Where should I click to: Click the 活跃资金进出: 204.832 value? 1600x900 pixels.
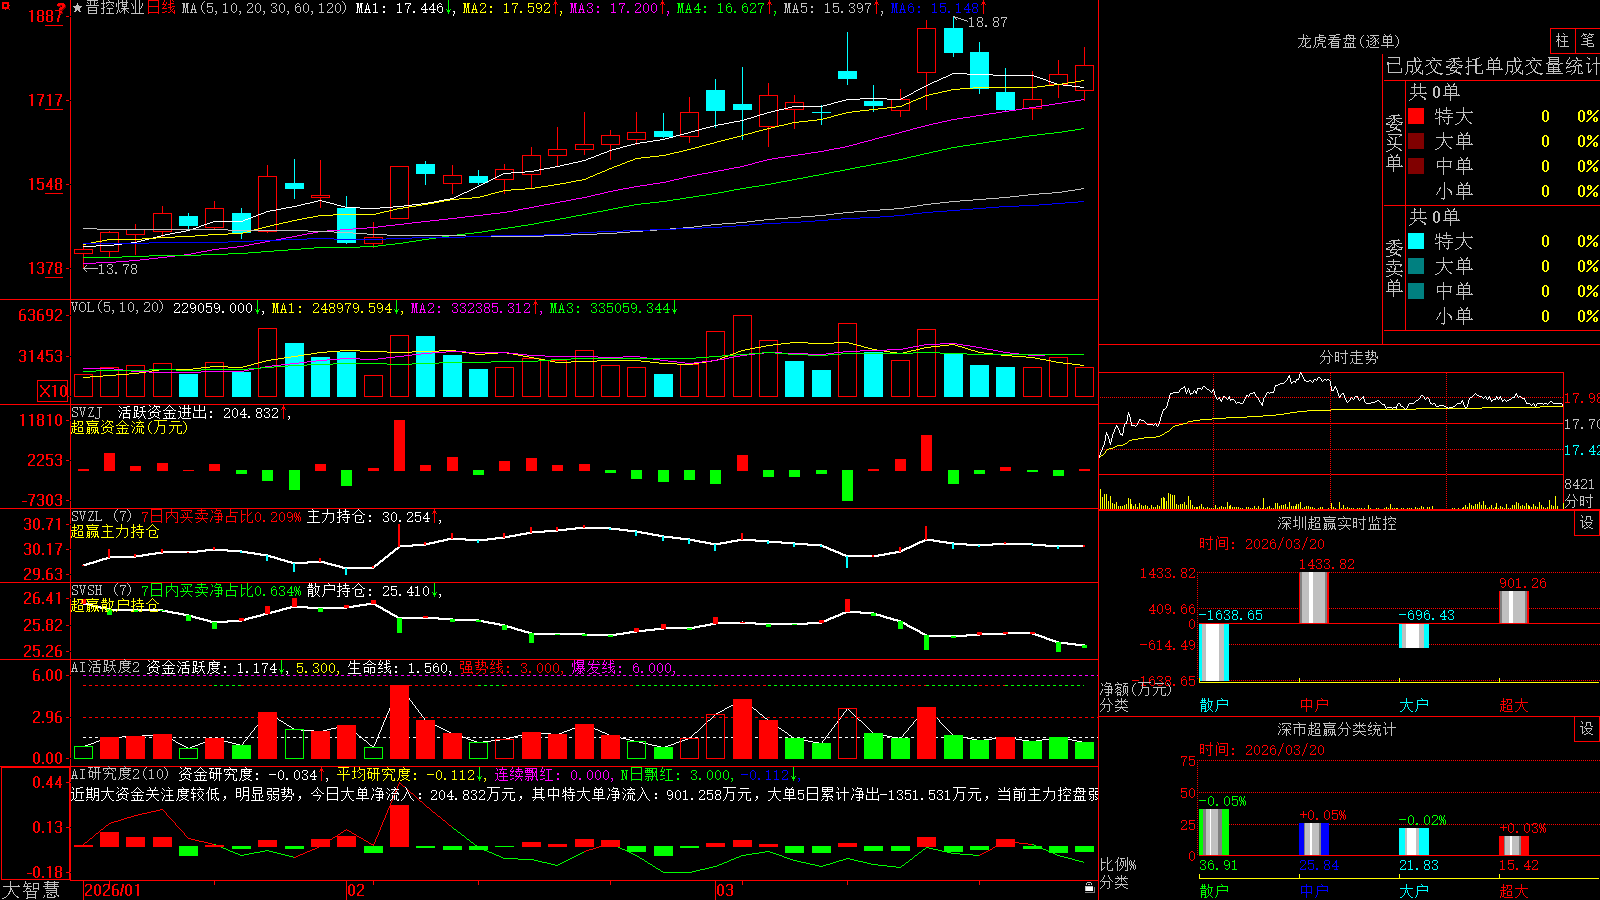coord(198,412)
